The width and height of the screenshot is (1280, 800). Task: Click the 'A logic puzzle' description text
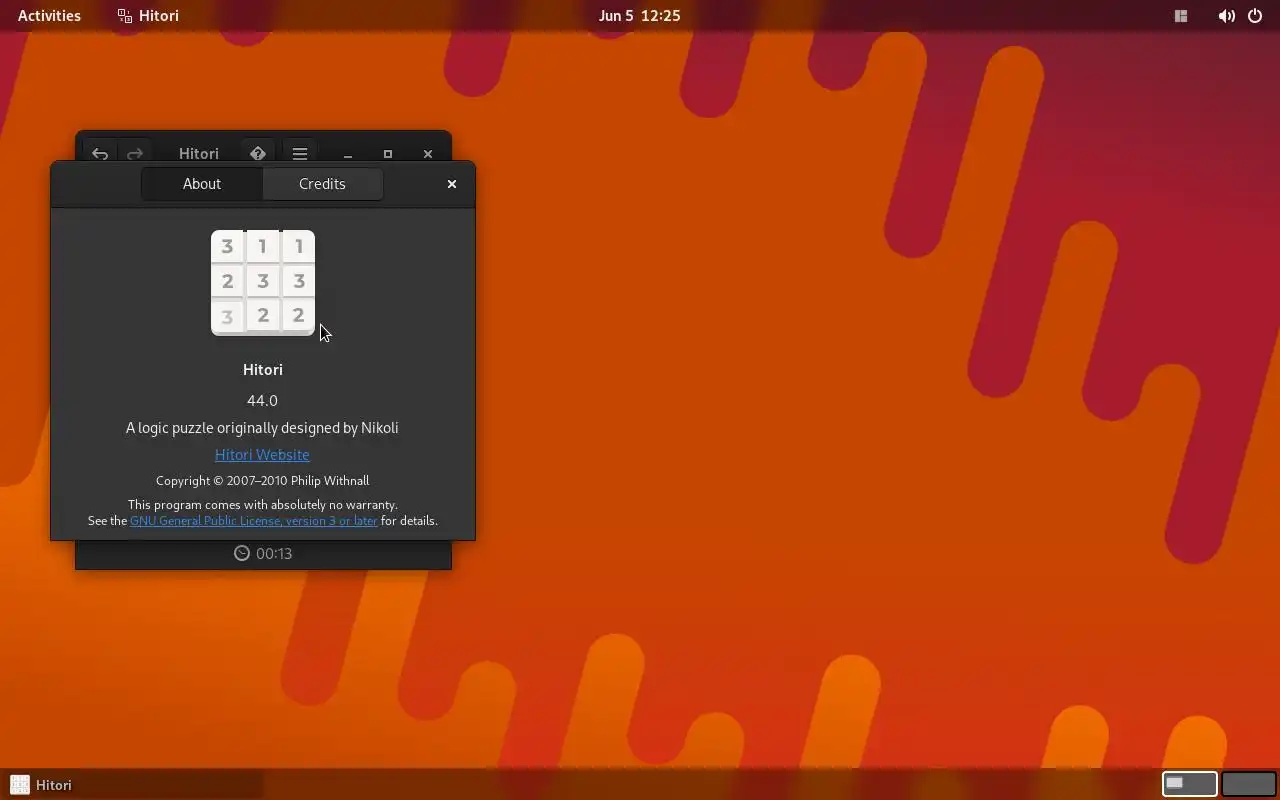click(262, 428)
